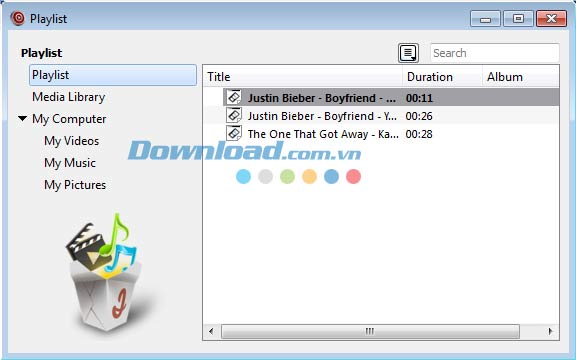Viewport: 576px width, 360px height.
Task: Sort by the Album column header
Action: [x=521, y=77]
